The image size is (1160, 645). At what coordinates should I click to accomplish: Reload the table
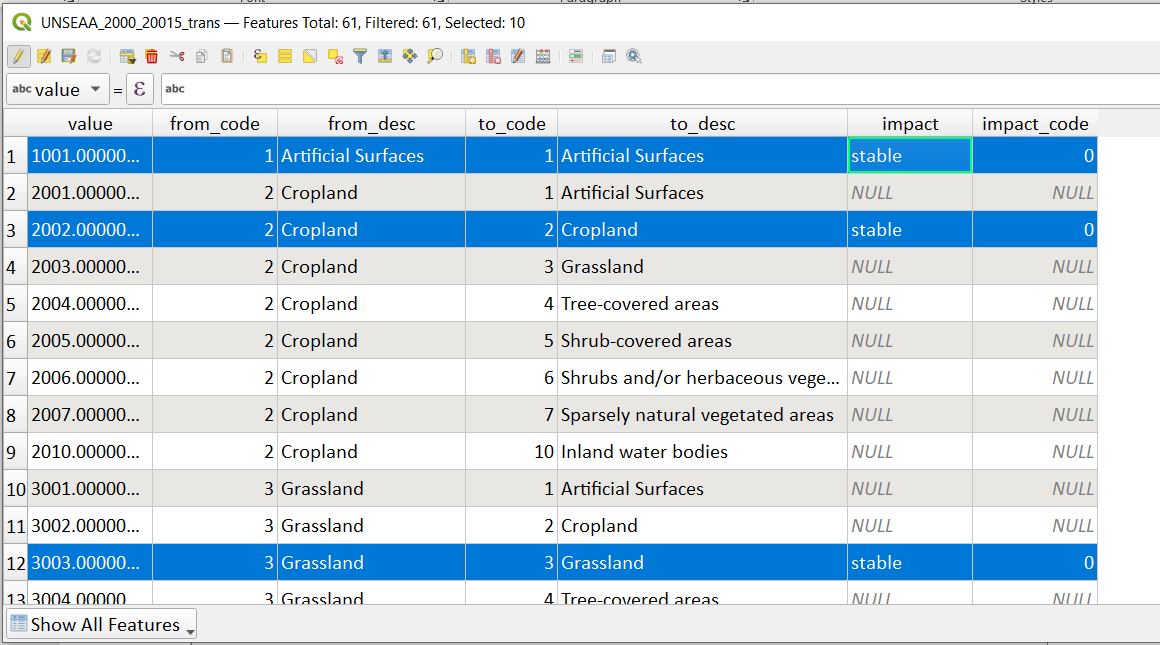coord(94,56)
